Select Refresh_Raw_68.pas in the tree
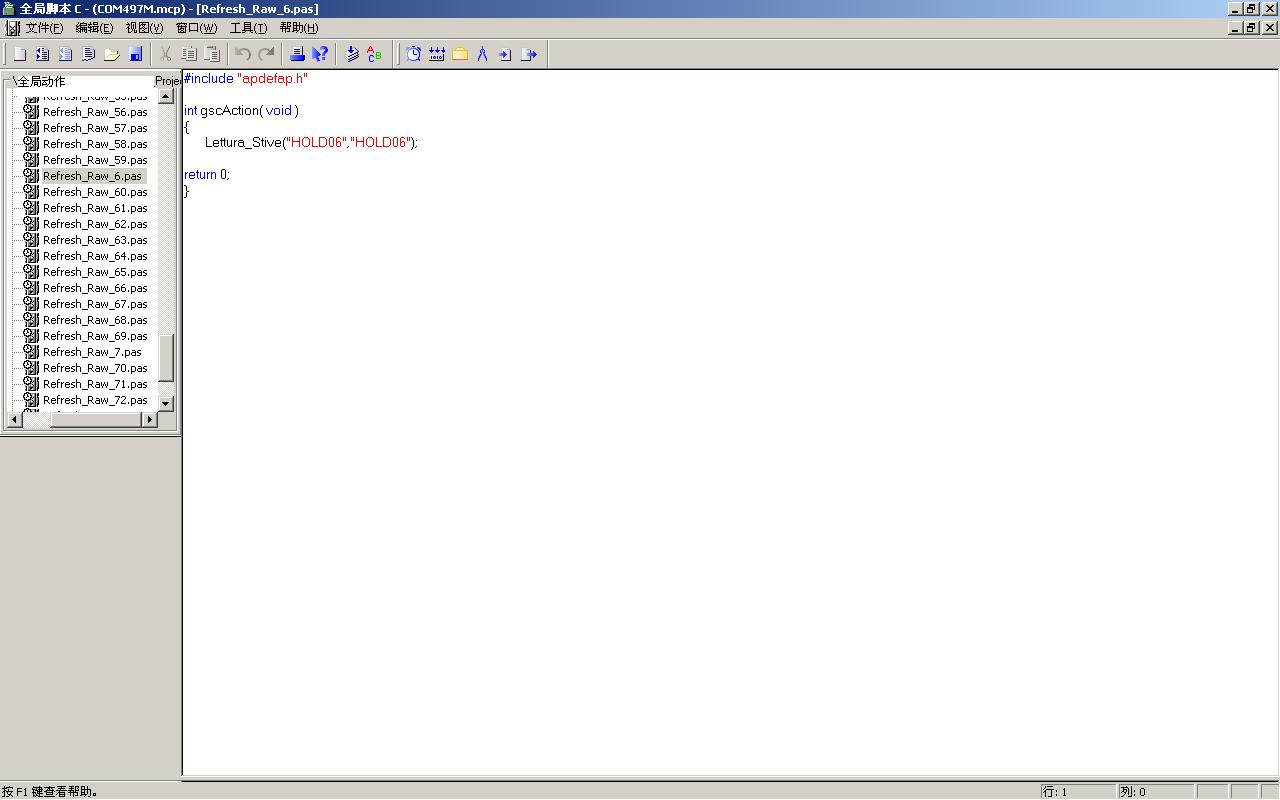This screenshot has width=1280, height=800. tap(95, 320)
